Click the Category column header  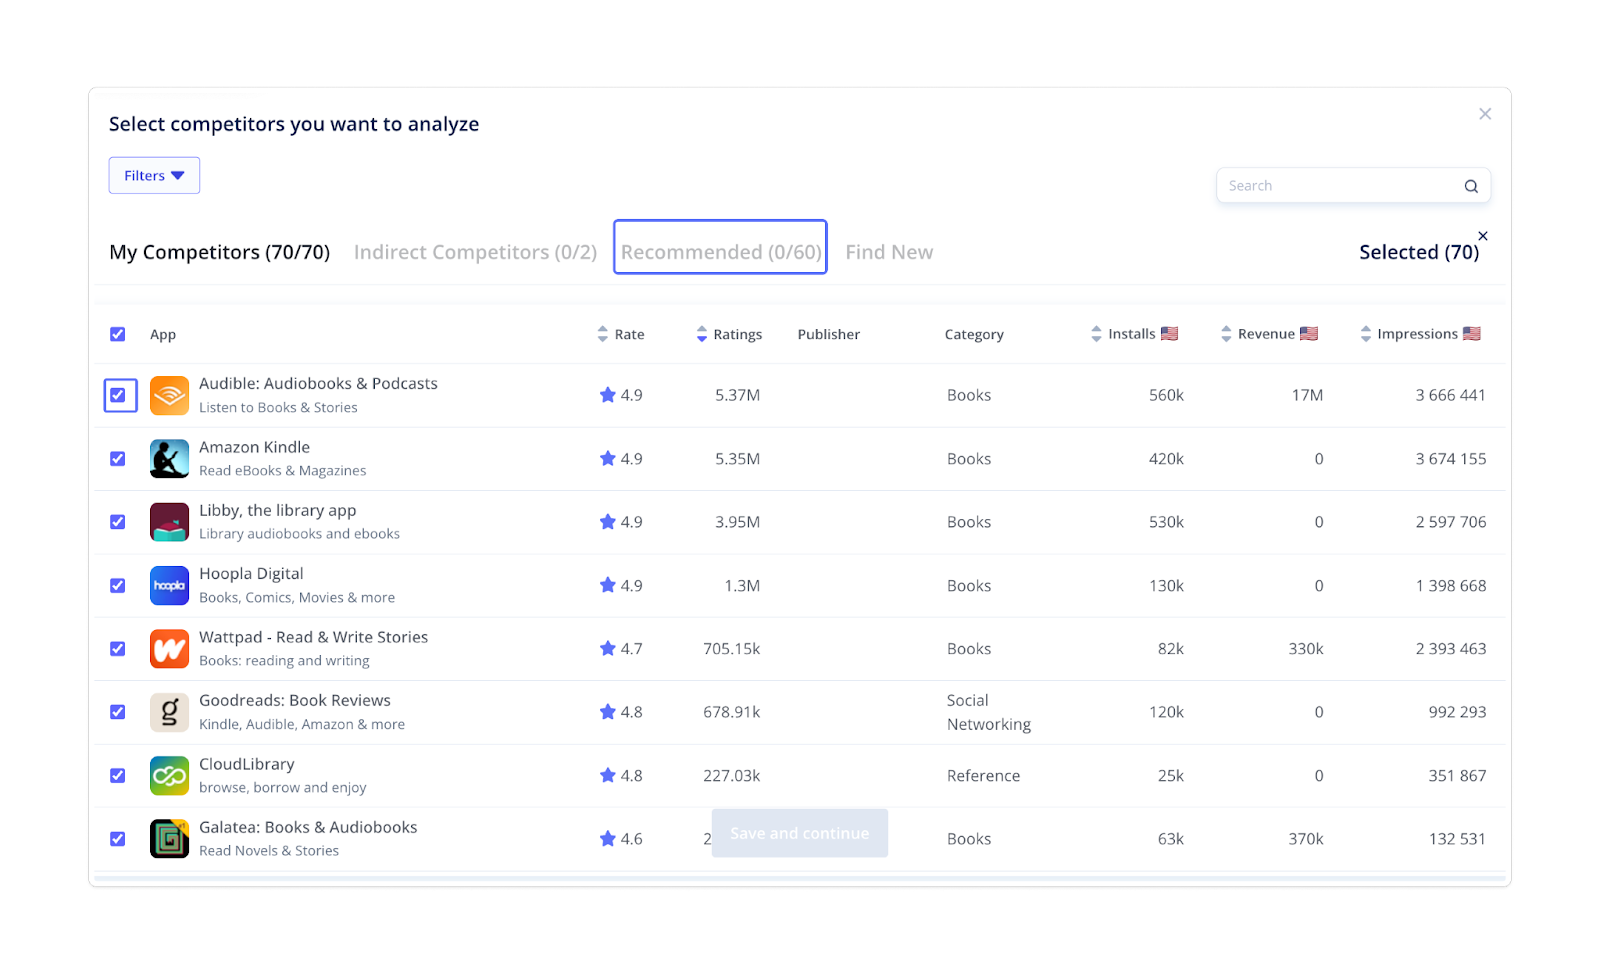[x=974, y=335]
